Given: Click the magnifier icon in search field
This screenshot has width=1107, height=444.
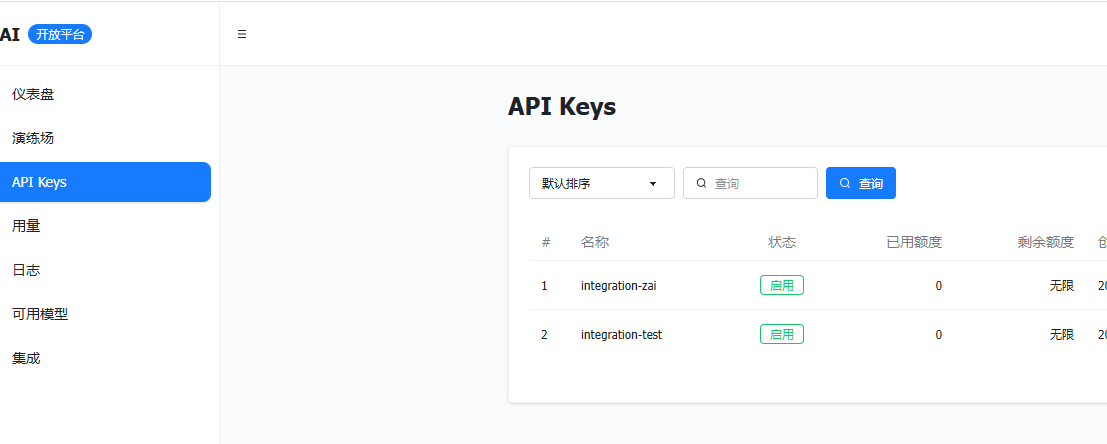Looking at the screenshot, I should click(x=701, y=184).
